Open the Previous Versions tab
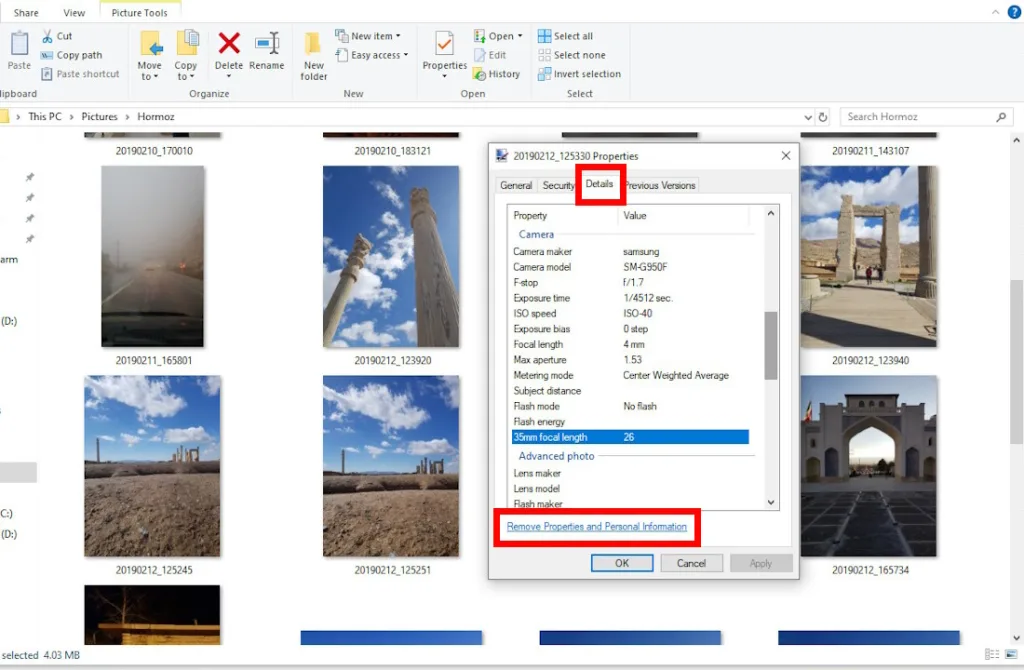This screenshot has height=670, width=1024. (660, 185)
